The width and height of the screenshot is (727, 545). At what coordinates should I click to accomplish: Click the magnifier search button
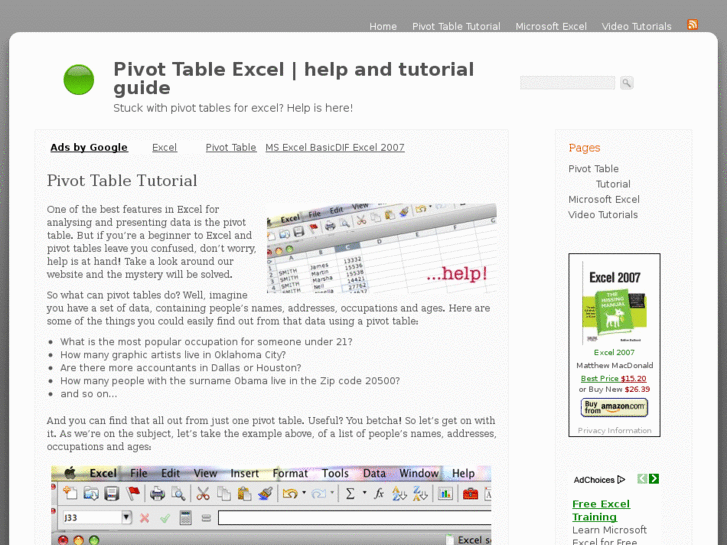coord(626,83)
